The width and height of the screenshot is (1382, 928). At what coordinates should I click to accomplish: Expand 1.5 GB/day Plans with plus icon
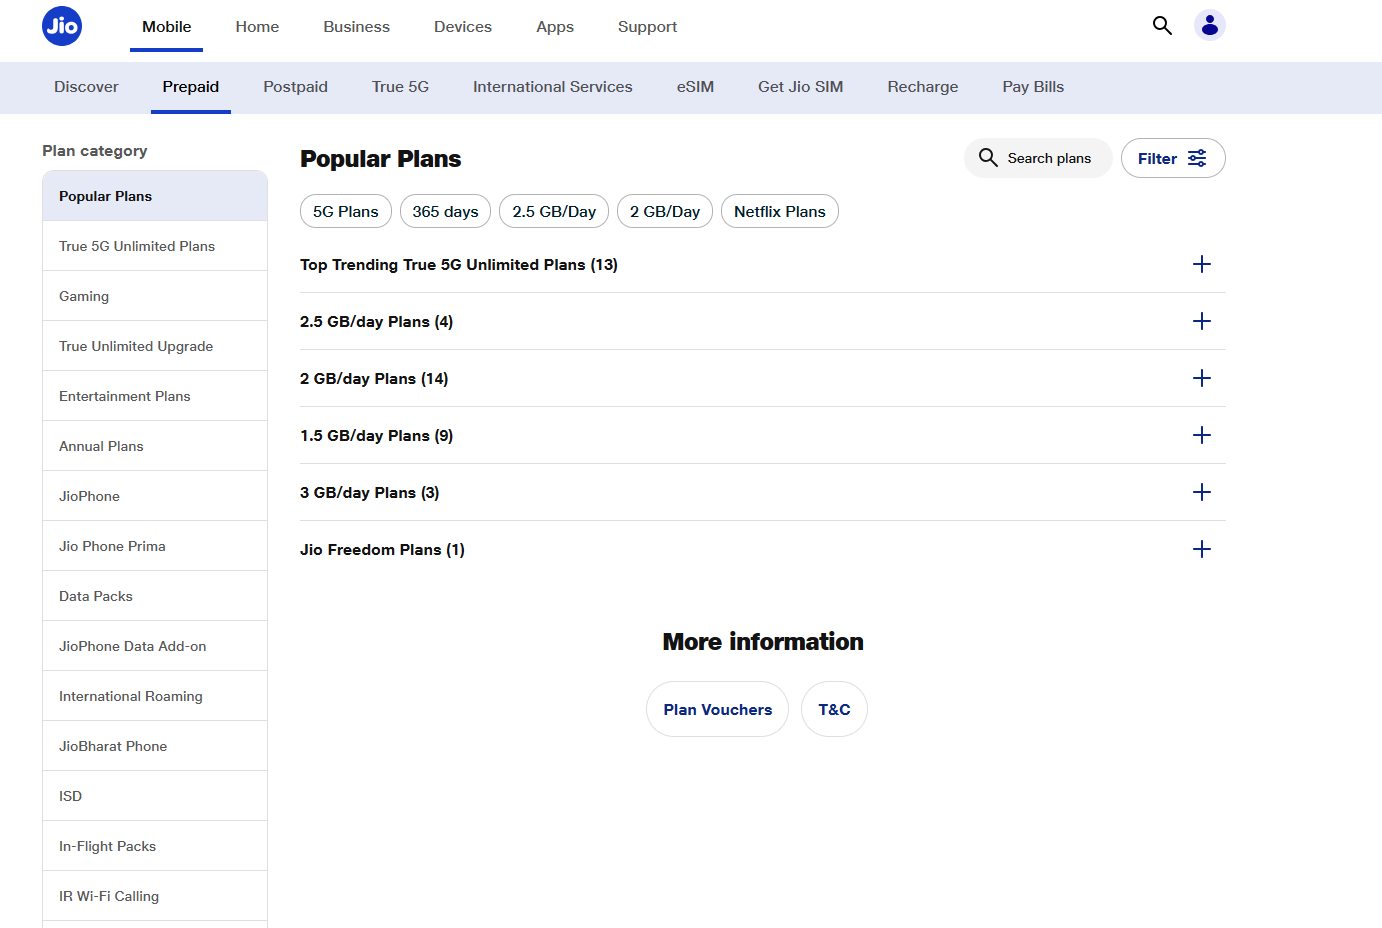click(1202, 435)
